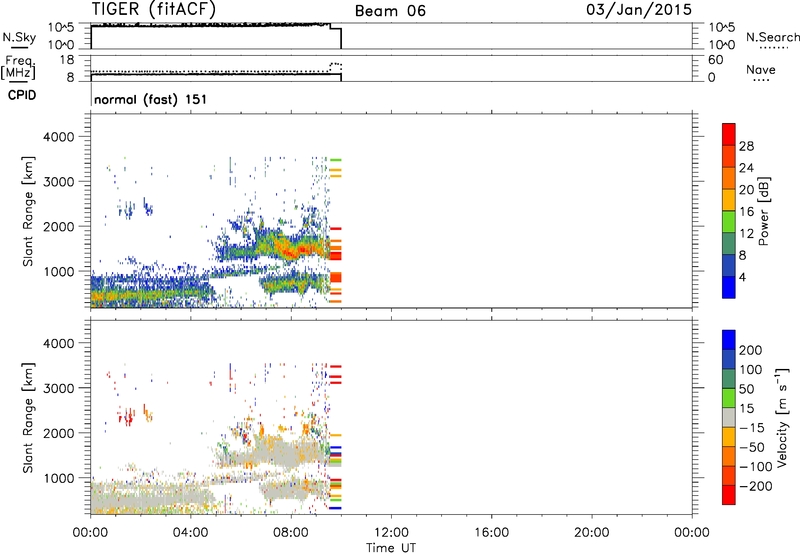Screen dimensions: 800x554
Task: Click the blue bottom of power colorbar
Action: click(x=729, y=287)
